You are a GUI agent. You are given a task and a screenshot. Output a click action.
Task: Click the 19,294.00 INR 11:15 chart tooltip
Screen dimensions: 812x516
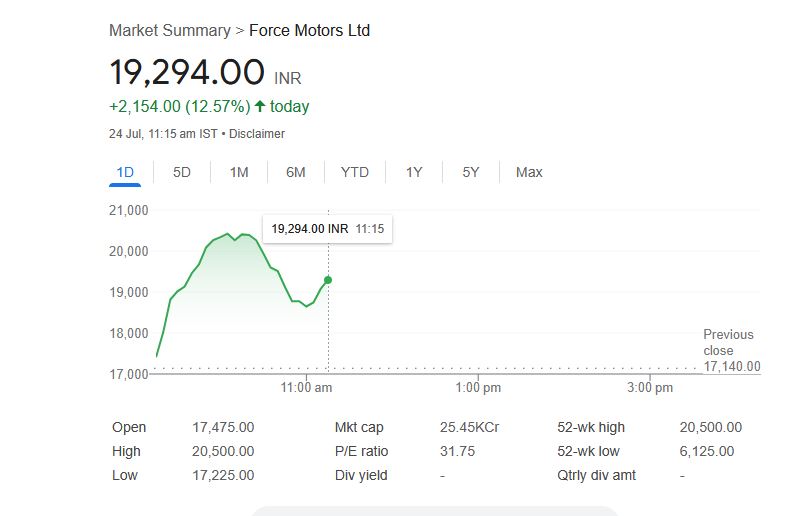(328, 229)
